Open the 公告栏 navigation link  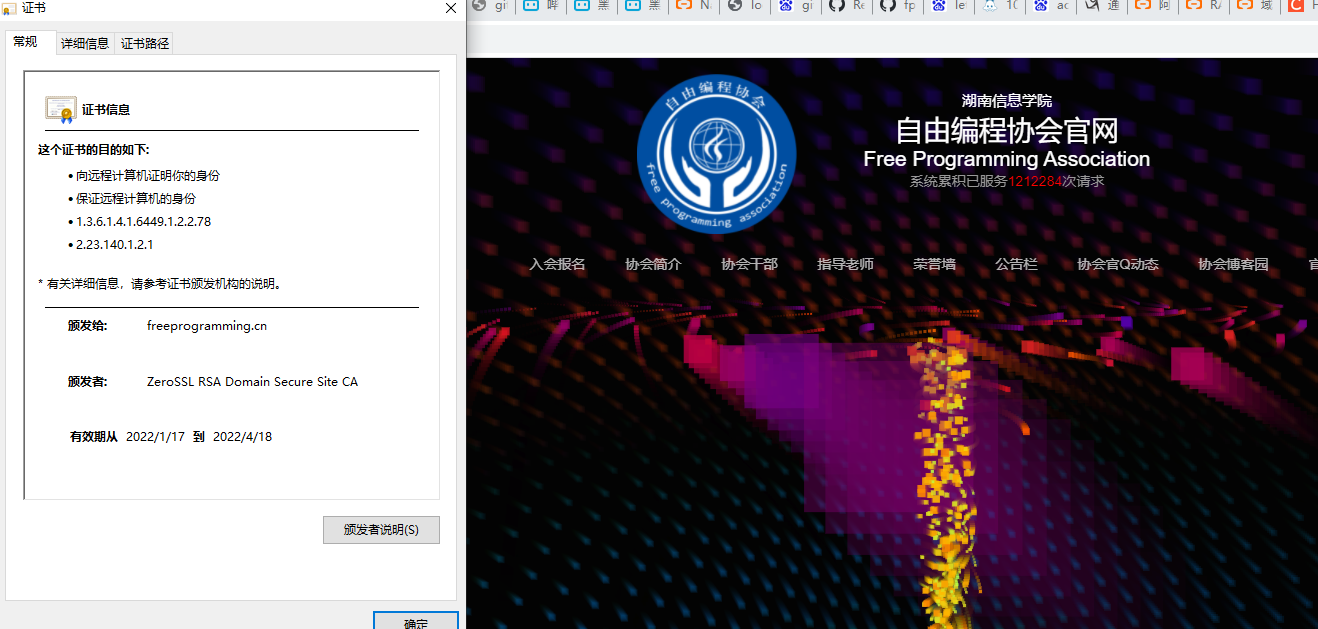(x=1016, y=264)
